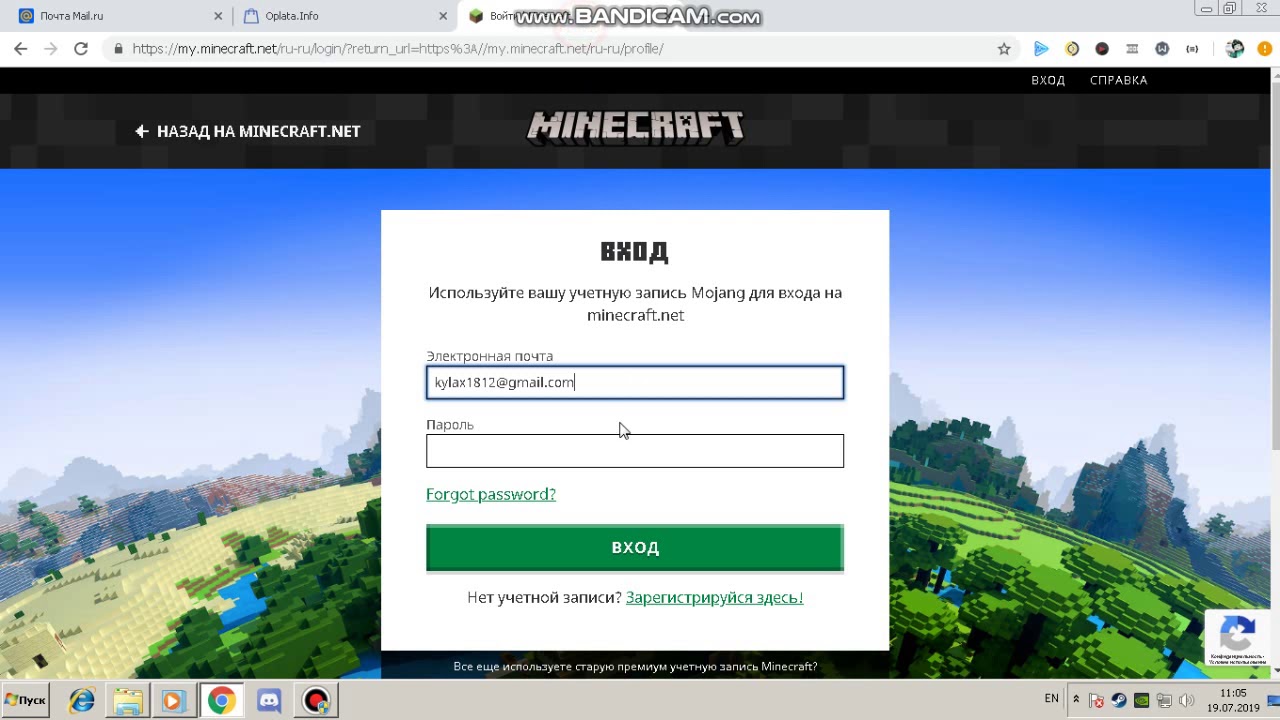Click ВХОД in the top navigation
This screenshot has height=720, width=1280.
tap(1048, 80)
